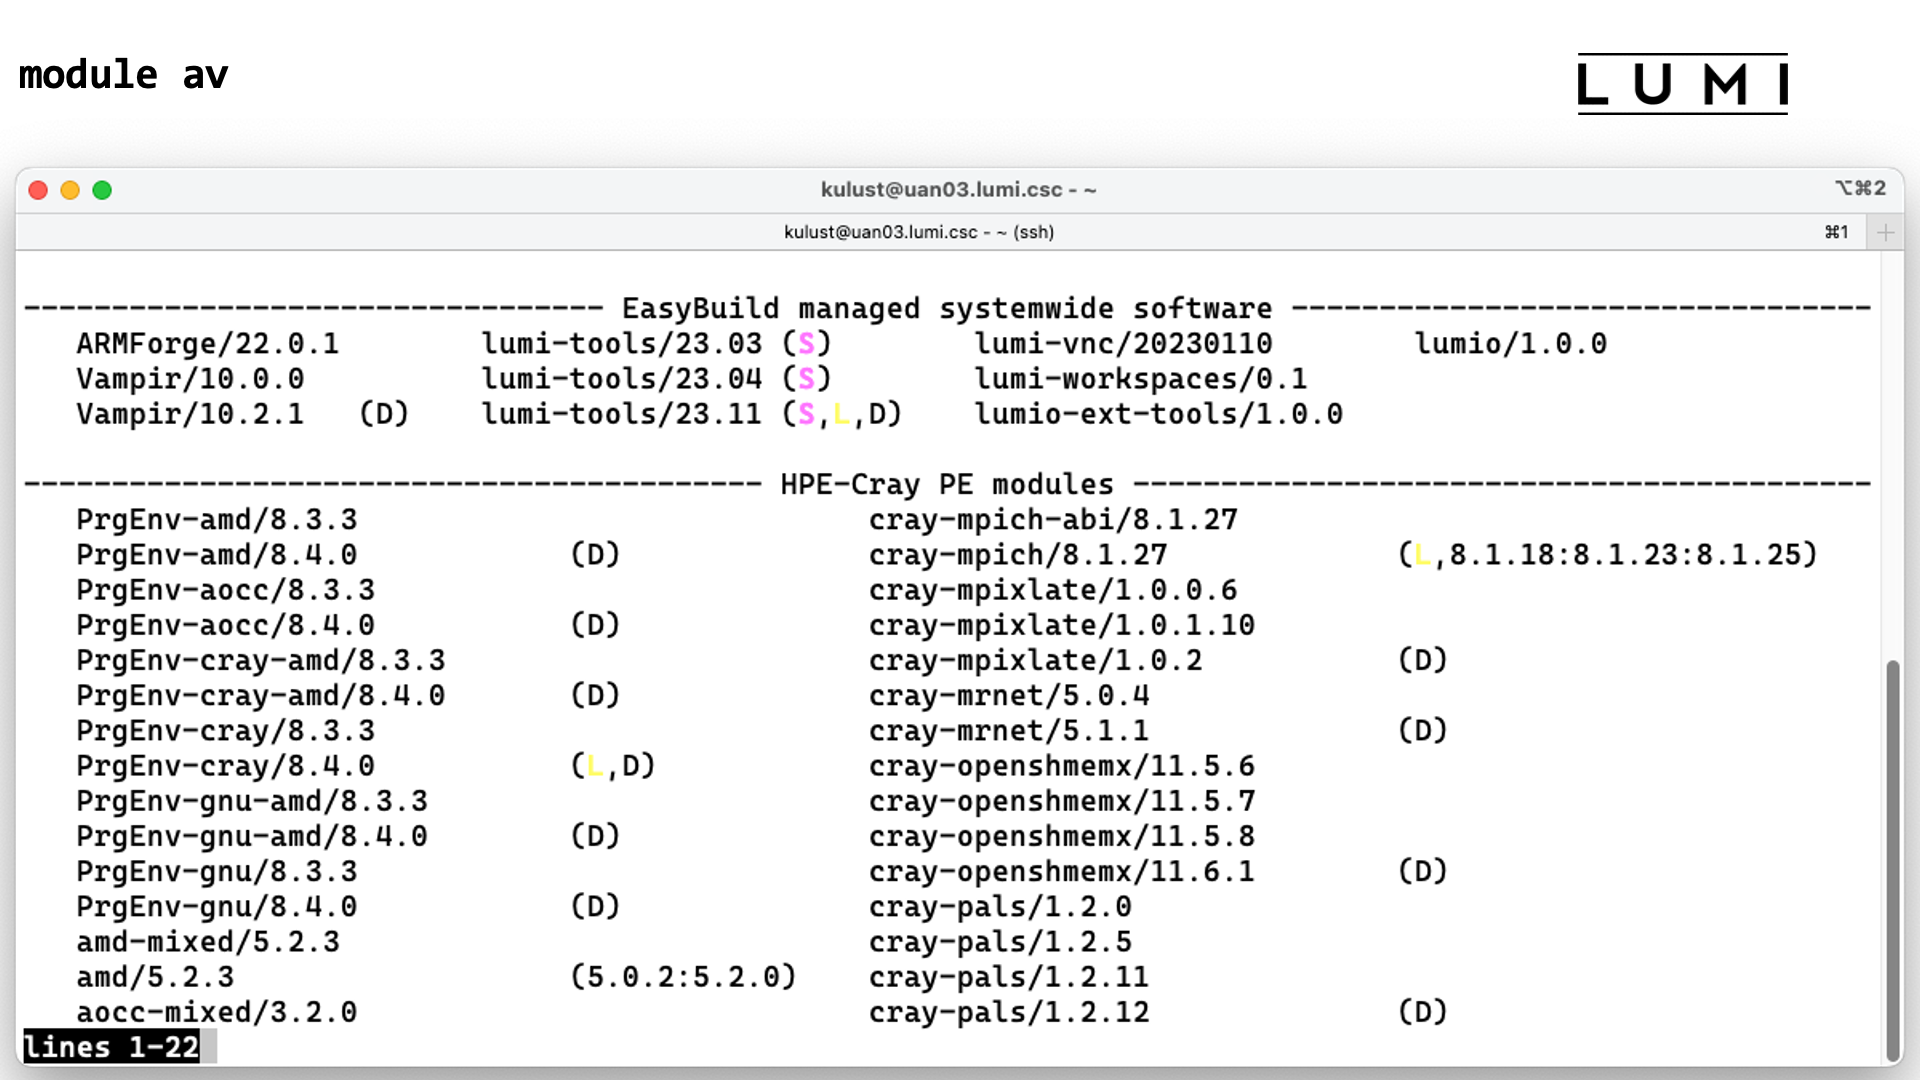The image size is (1920, 1080).
Task: Click the PrgEnv-amd/8.3.3 entry
Action: point(217,520)
